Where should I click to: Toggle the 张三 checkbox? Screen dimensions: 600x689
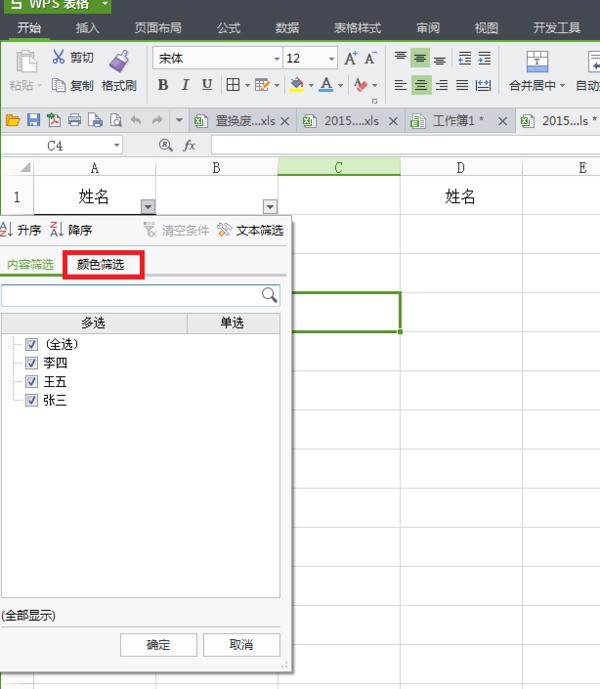[x=32, y=400]
